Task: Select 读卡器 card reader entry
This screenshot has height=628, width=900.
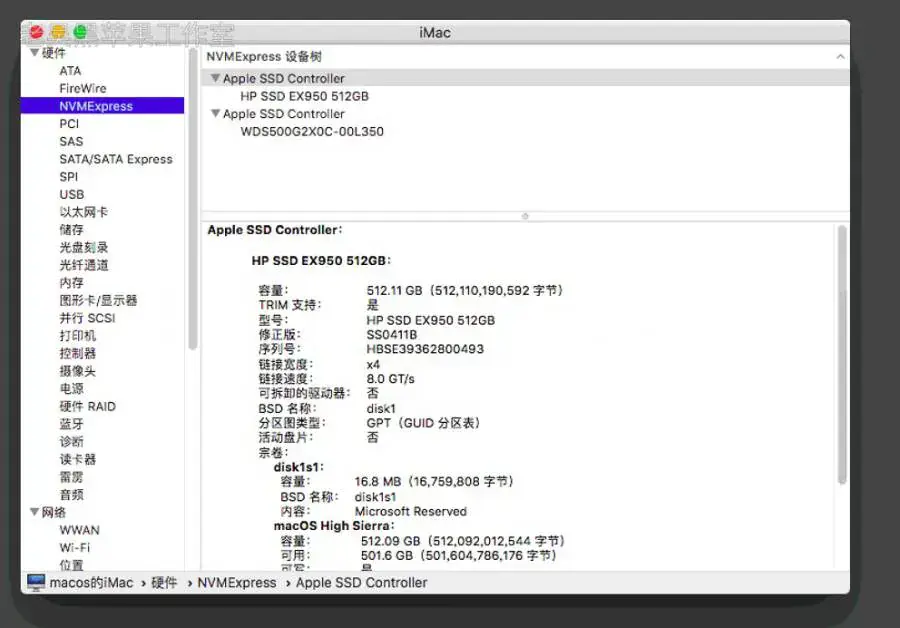Action: point(77,459)
